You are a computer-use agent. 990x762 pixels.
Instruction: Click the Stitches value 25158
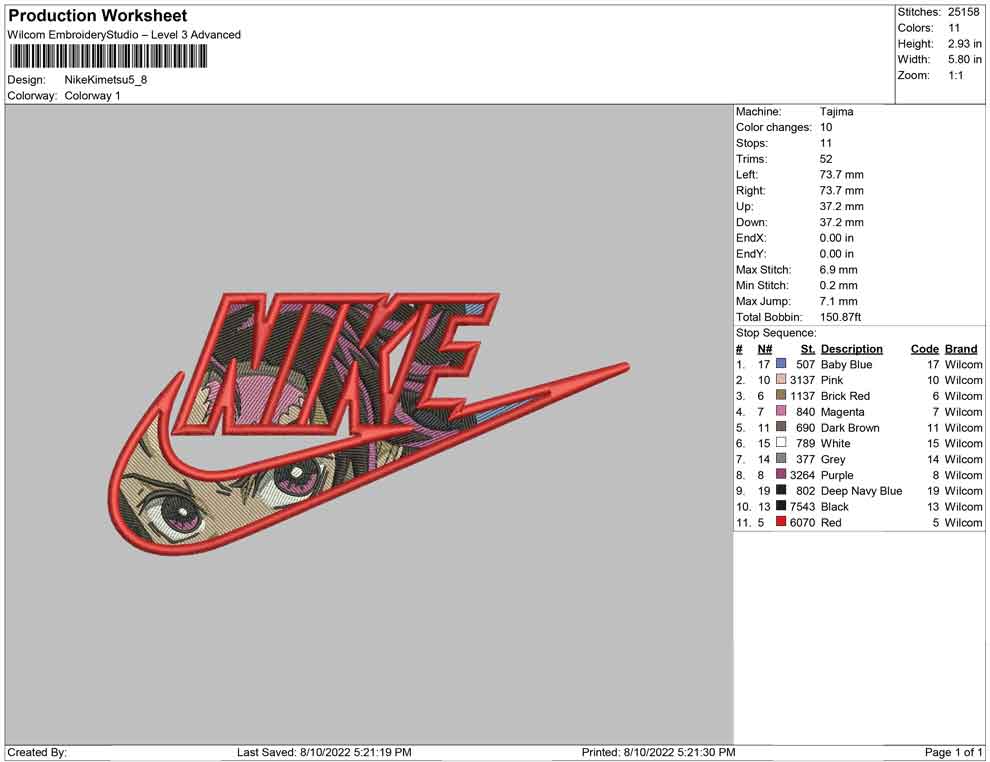[x=963, y=12]
